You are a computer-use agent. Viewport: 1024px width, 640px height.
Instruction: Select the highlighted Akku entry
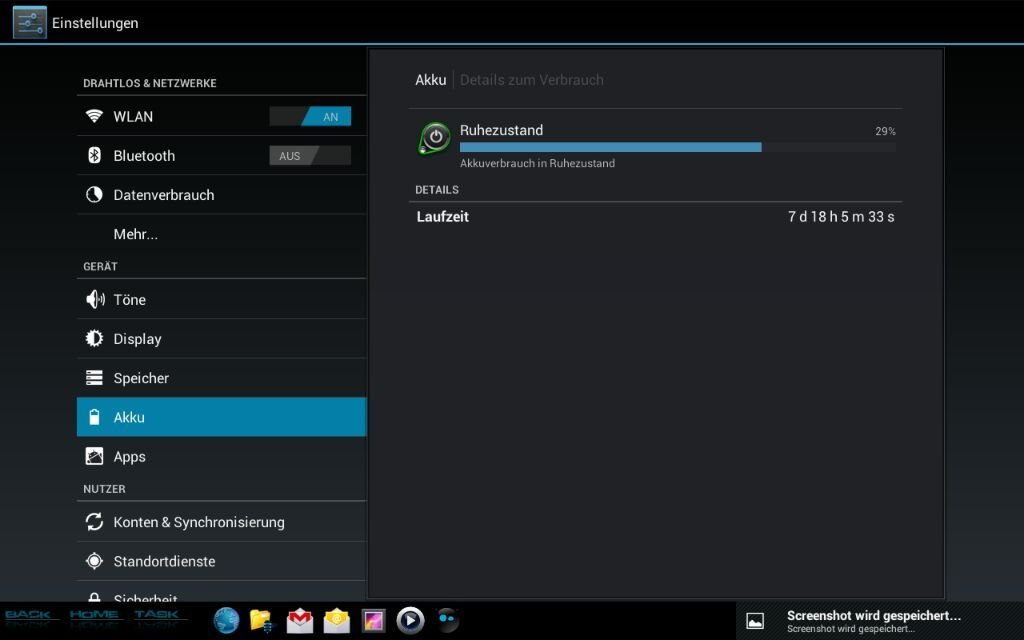coord(221,417)
